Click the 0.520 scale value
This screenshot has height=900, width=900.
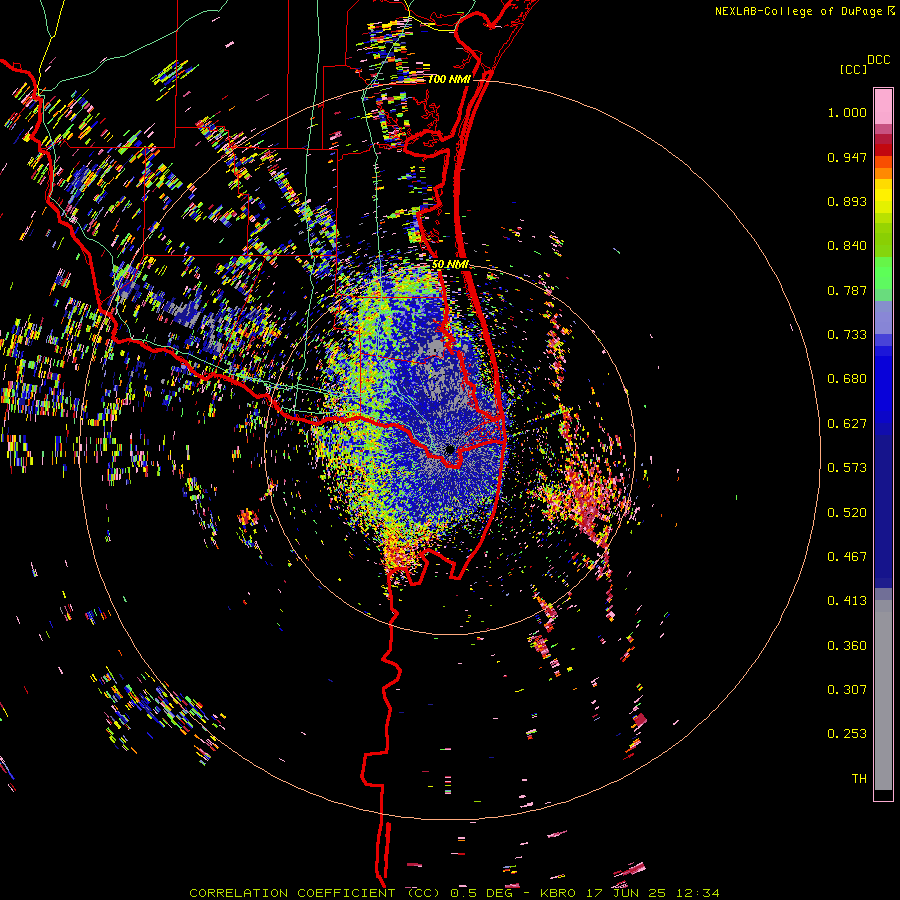coord(847,513)
